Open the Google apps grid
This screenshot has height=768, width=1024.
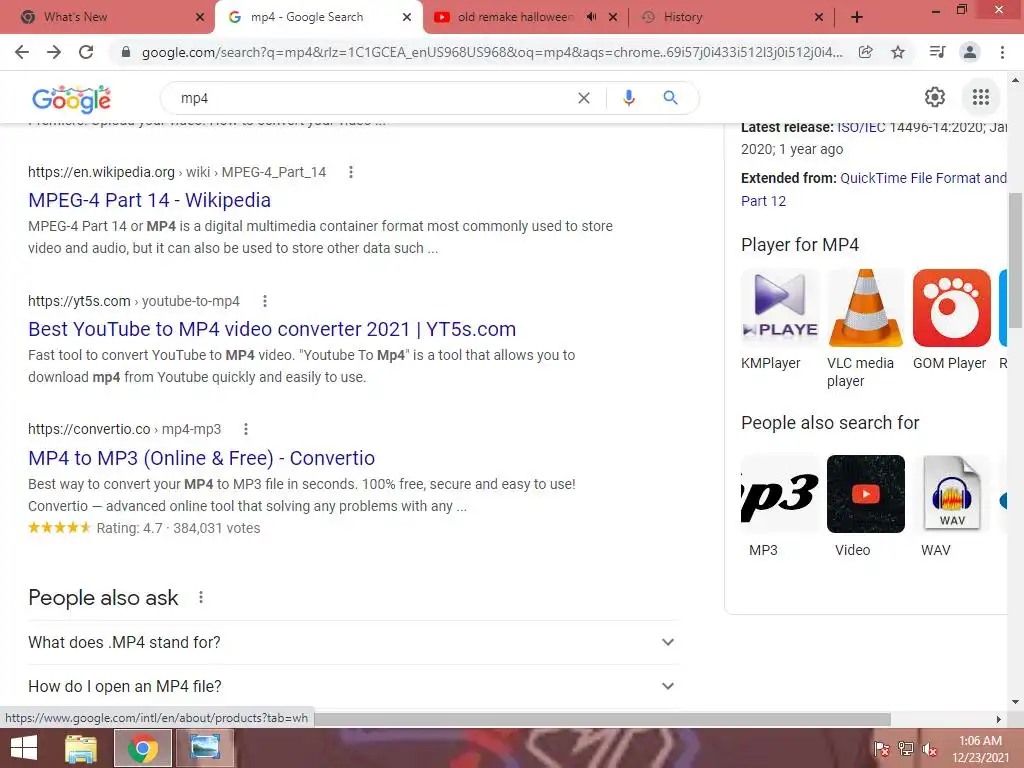click(980, 97)
